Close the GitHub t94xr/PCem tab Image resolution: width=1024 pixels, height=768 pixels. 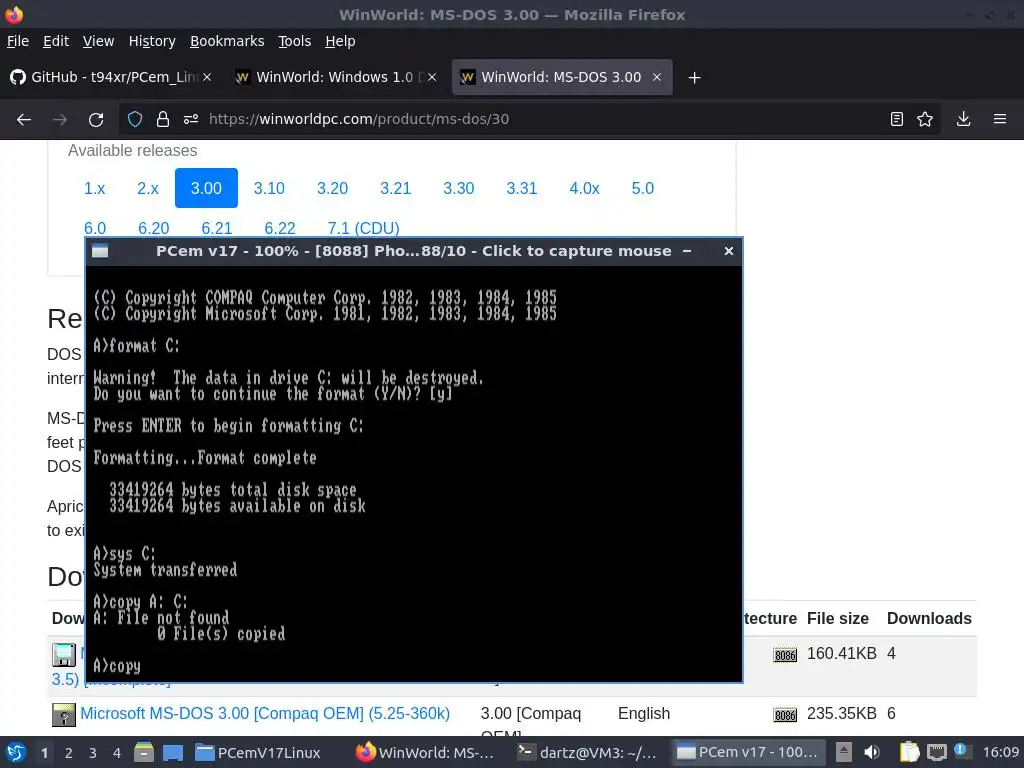[x=207, y=77]
